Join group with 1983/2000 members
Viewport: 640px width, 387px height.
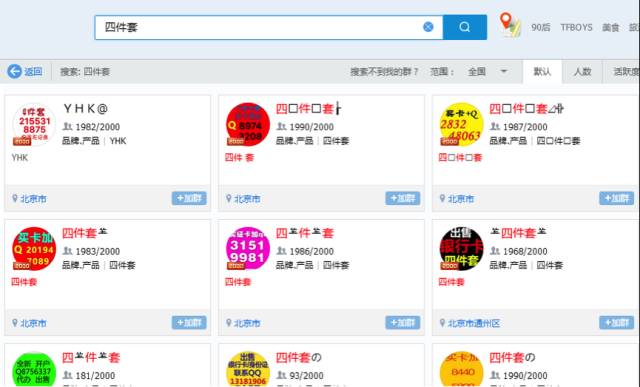[x=189, y=322]
